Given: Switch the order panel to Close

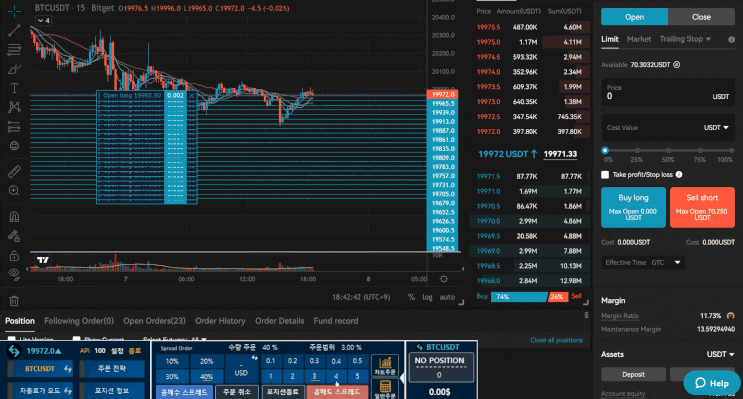Looking at the screenshot, I should [701, 17].
